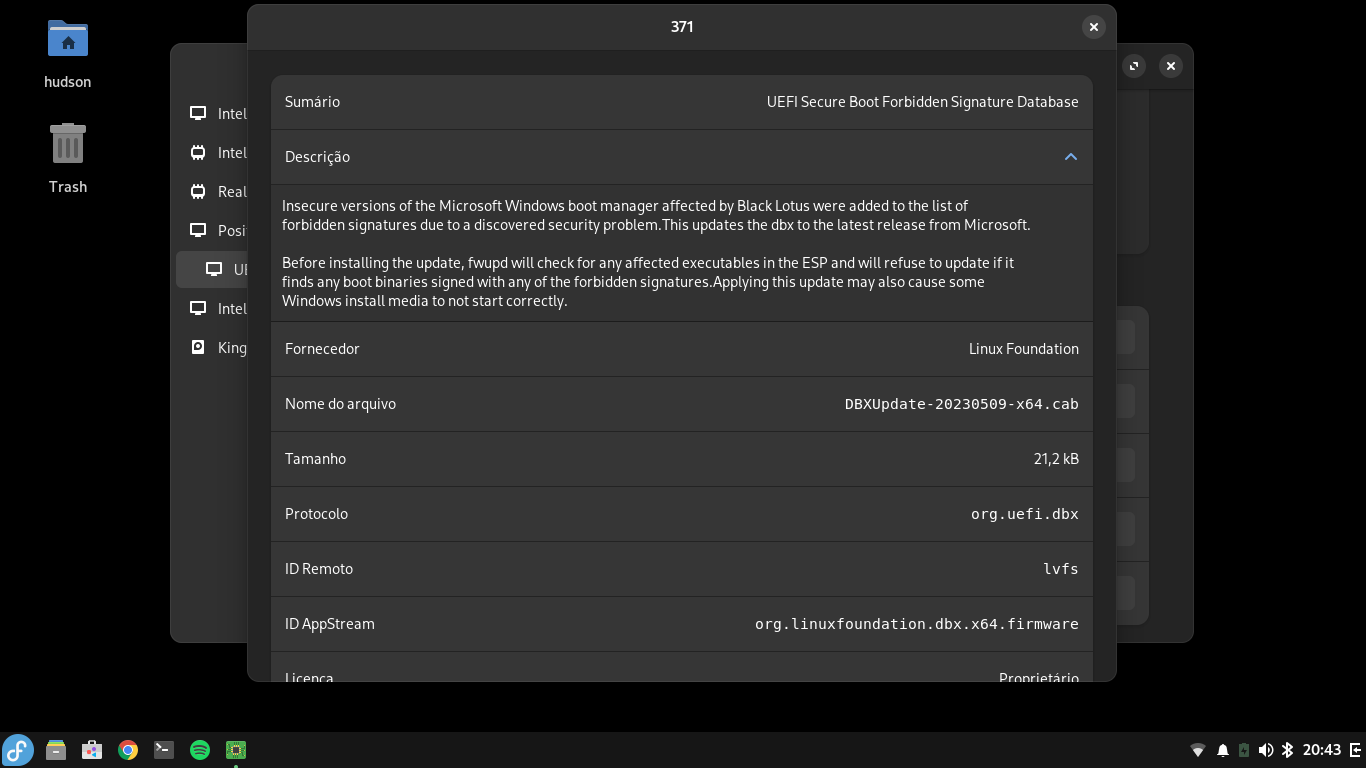Select the UE… device row in sidebar
Viewport: 1366px width, 768px height.
213,269
